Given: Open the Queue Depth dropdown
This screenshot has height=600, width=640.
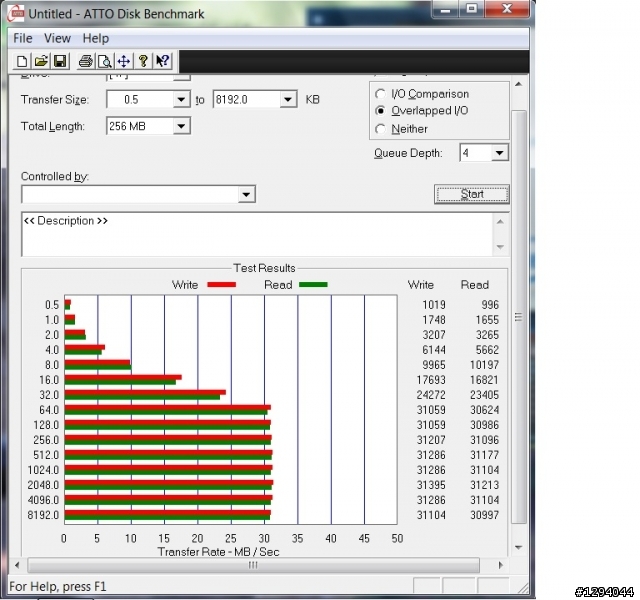Looking at the screenshot, I should pos(500,153).
